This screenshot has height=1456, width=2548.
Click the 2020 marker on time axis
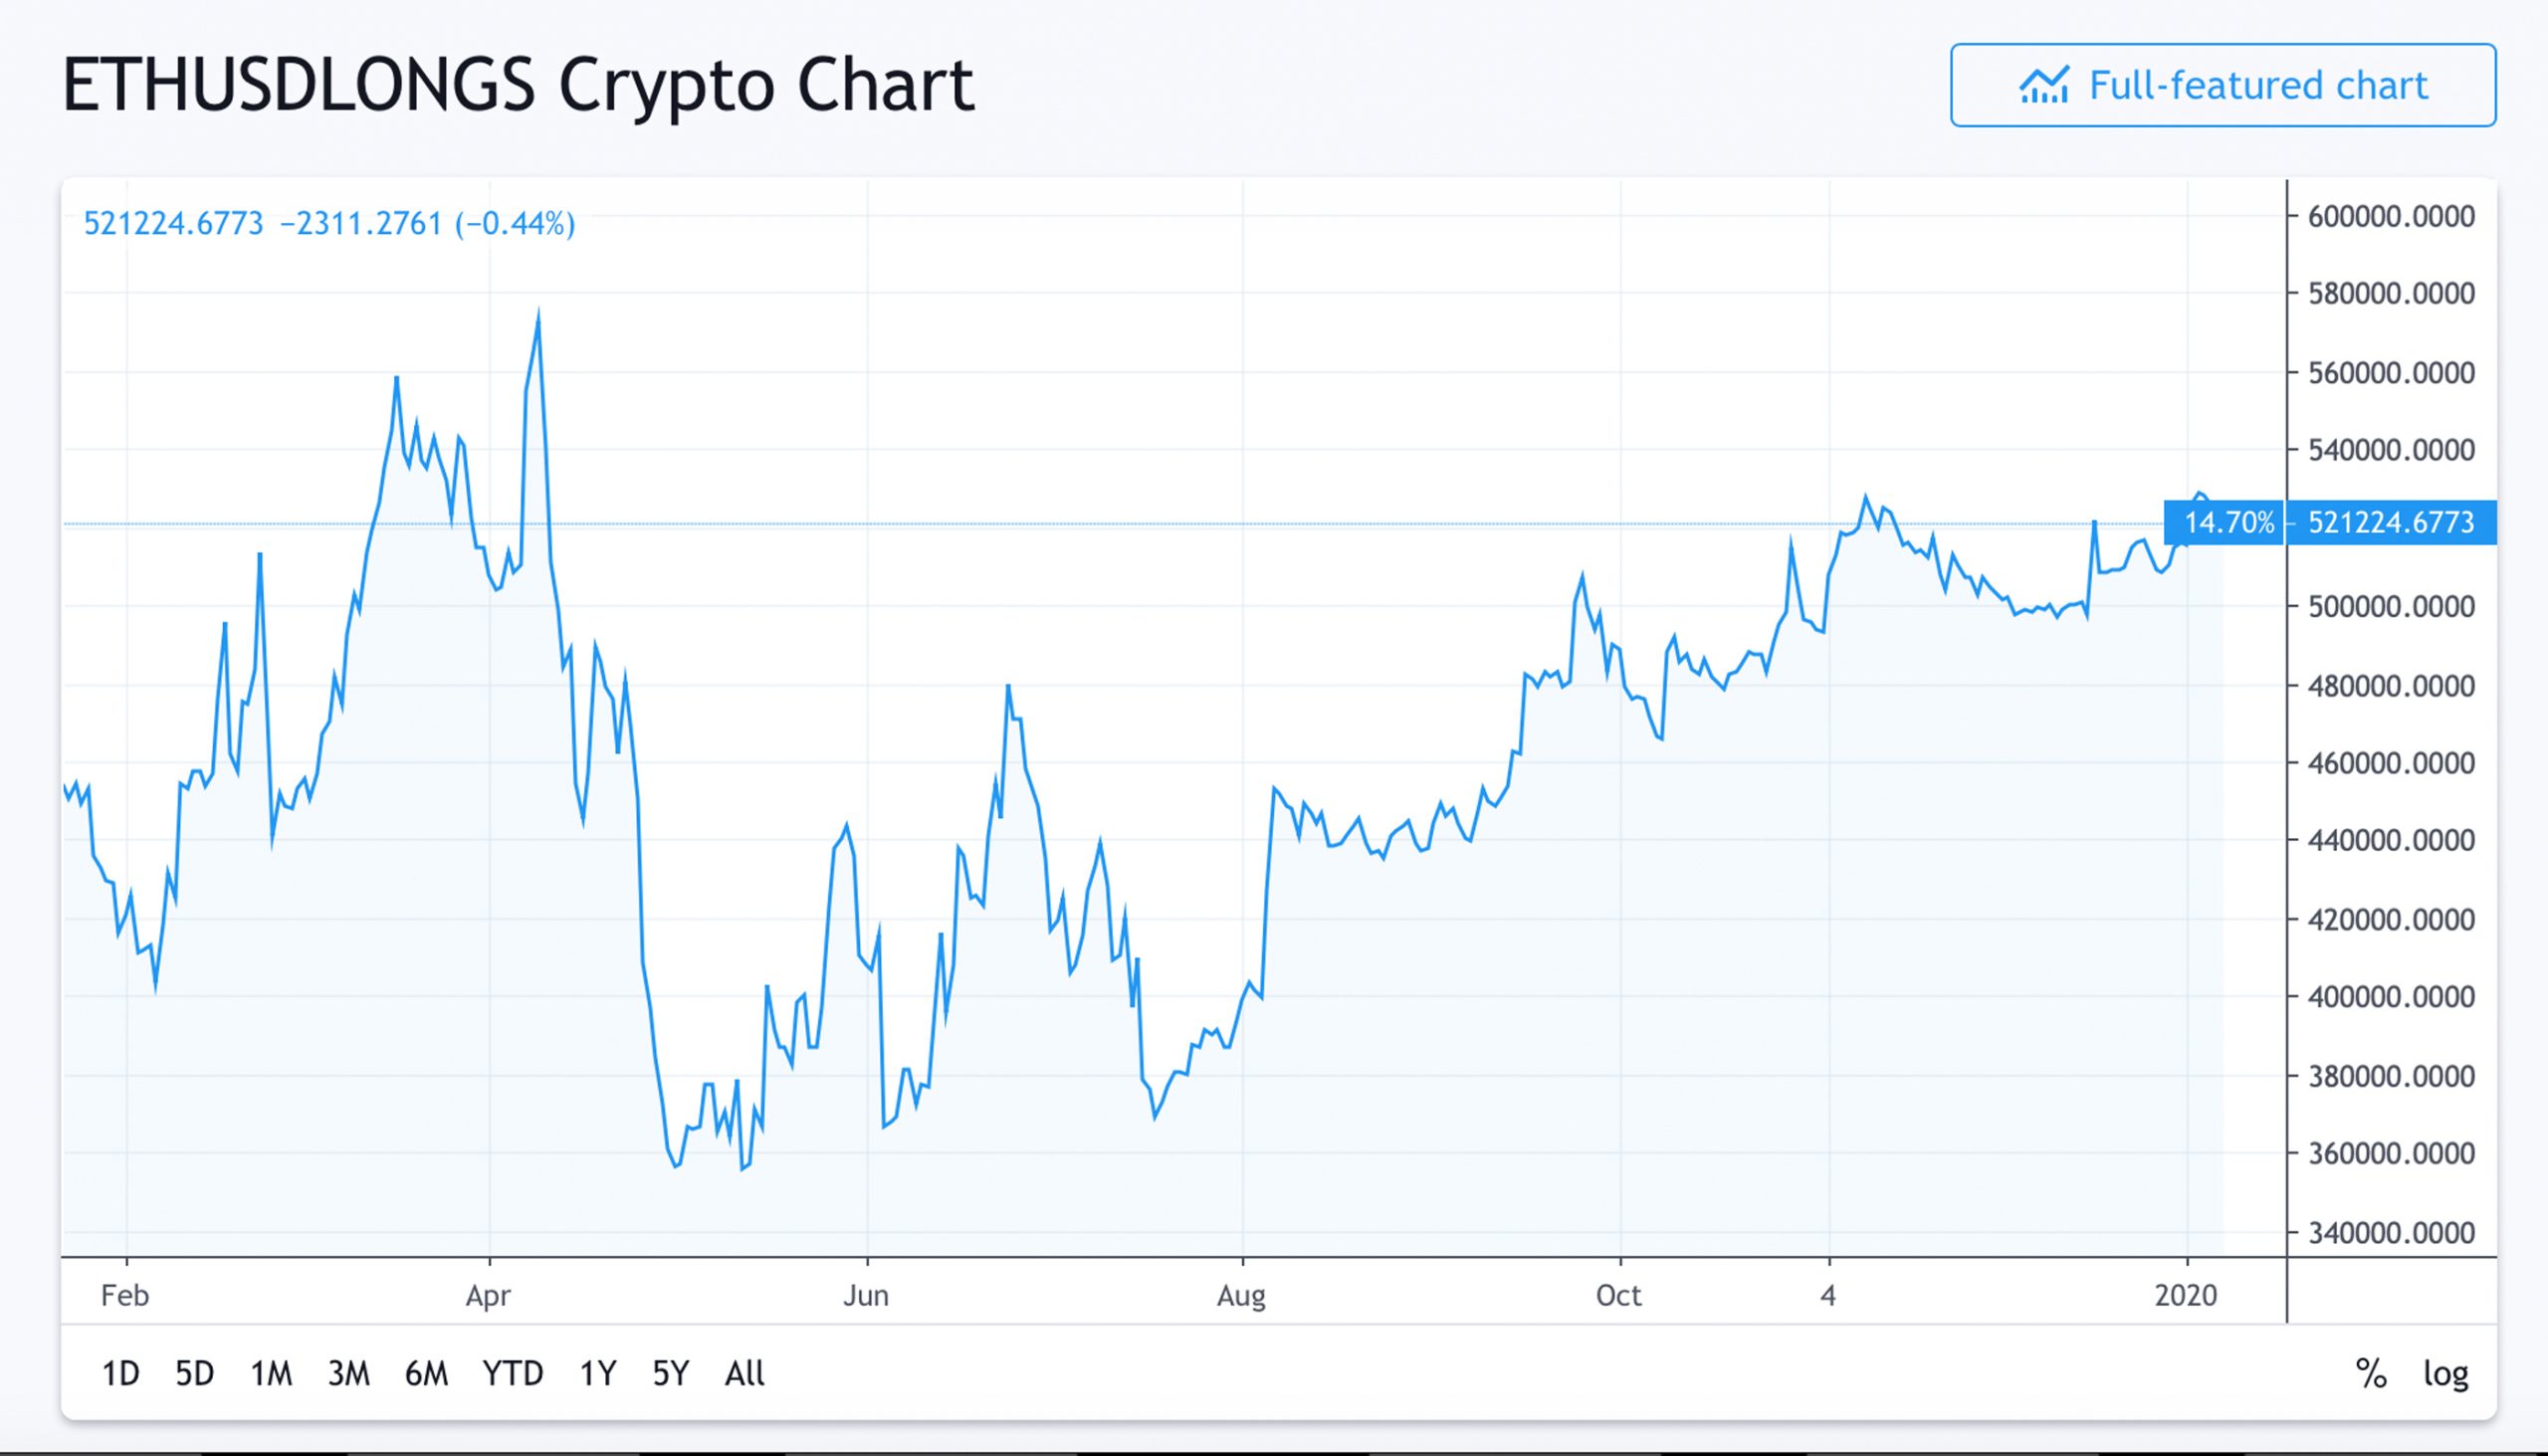tap(2185, 1295)
